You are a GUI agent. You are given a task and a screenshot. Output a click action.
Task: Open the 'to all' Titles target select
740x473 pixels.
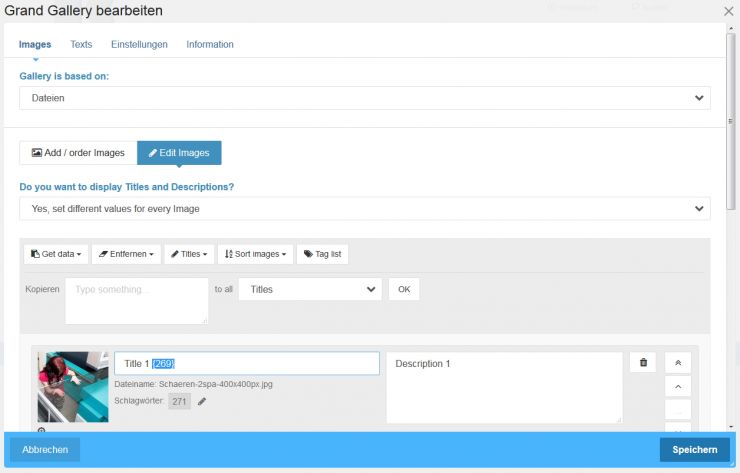pyautogui.click(x=310, y=289)
